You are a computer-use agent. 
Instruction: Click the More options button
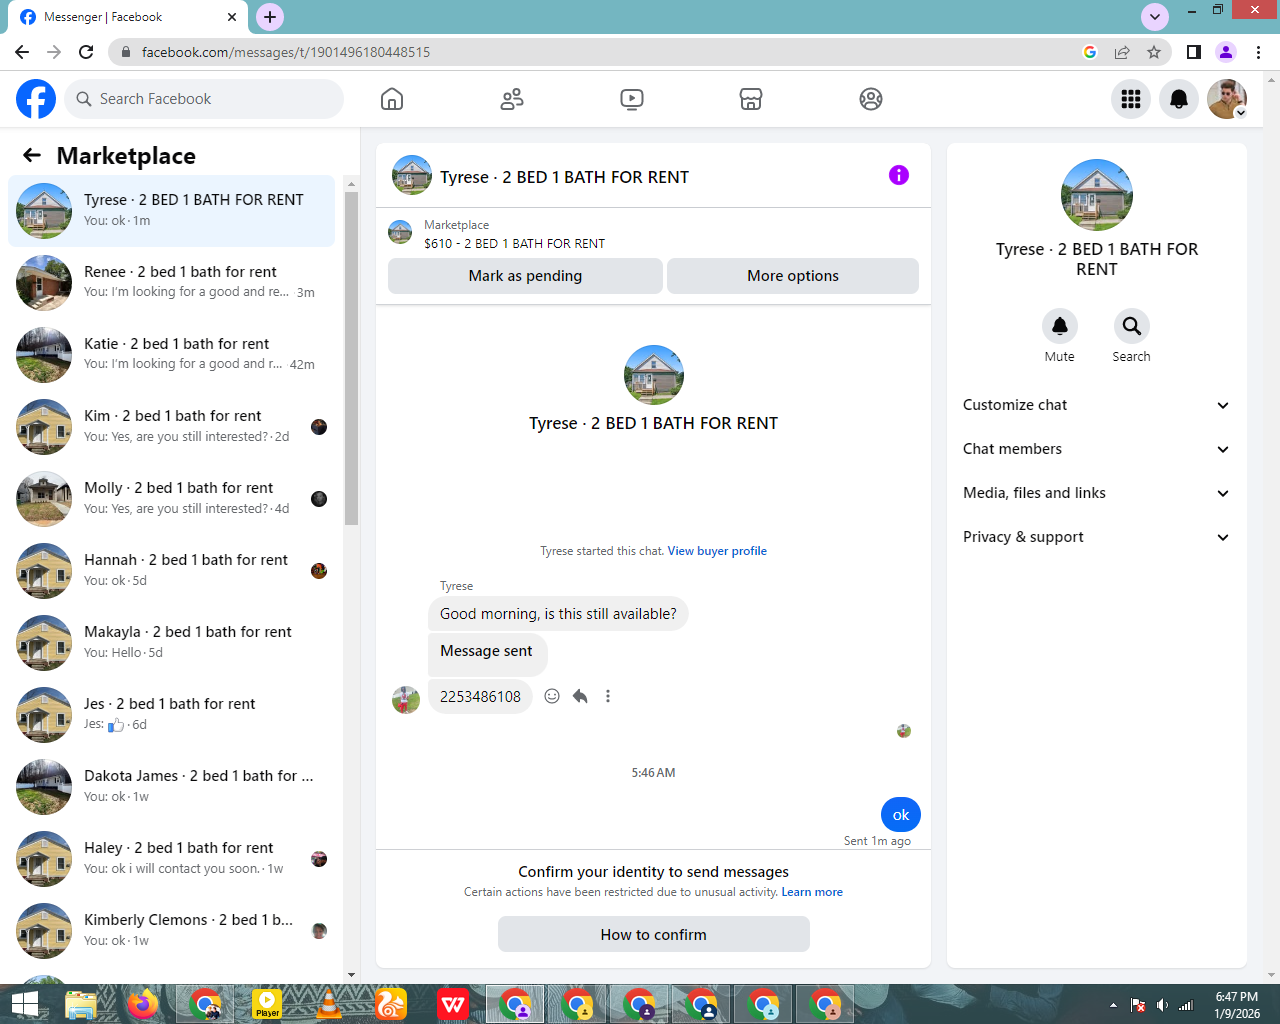tap(793, 276)
